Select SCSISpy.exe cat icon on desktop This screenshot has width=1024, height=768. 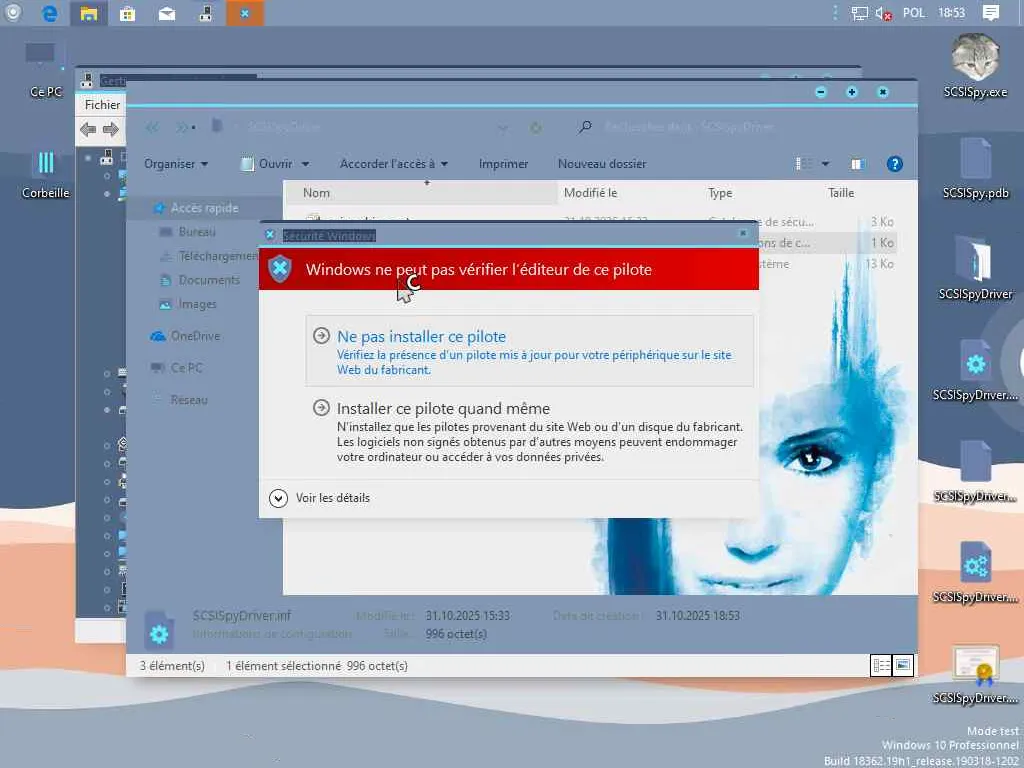pos(975,65)
